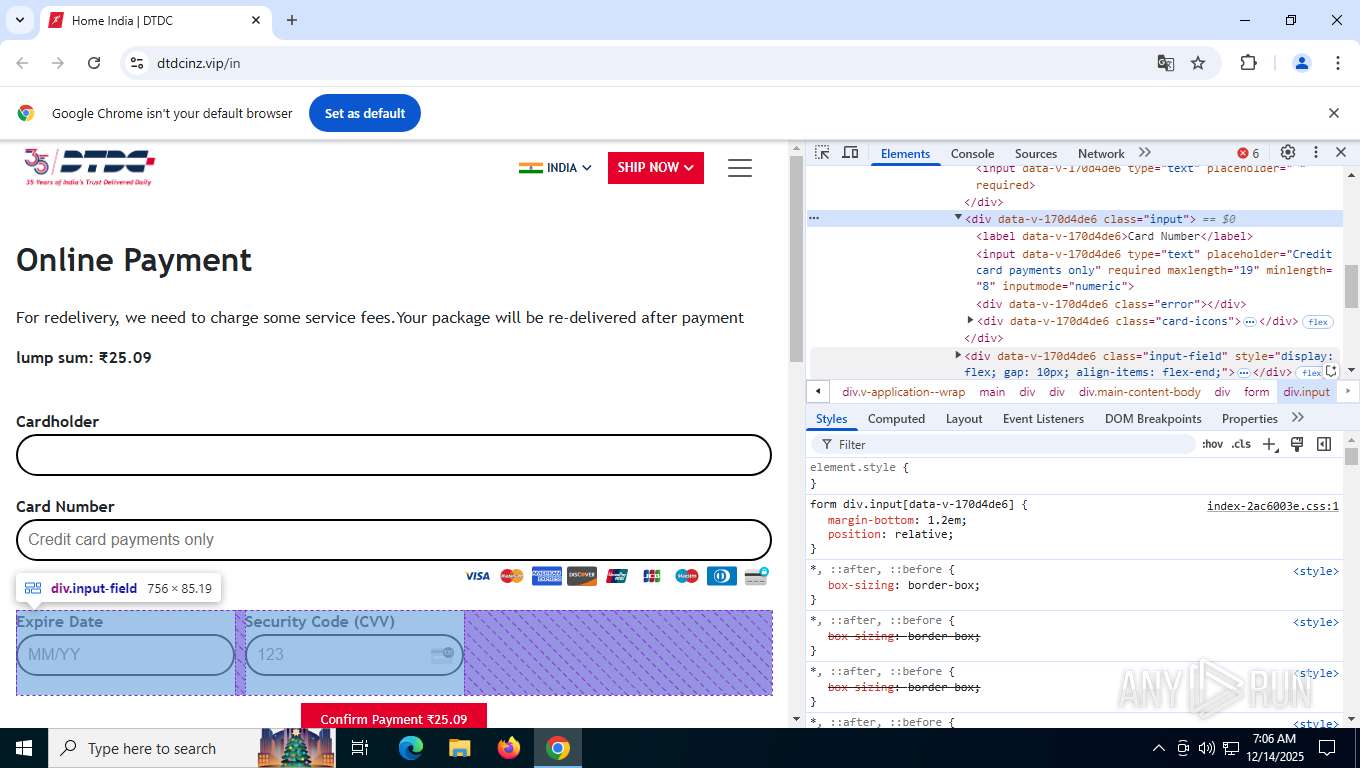Click the translate page icon in address bar
Viewport: 1360px width, 768px height.
click(1166, 63)
